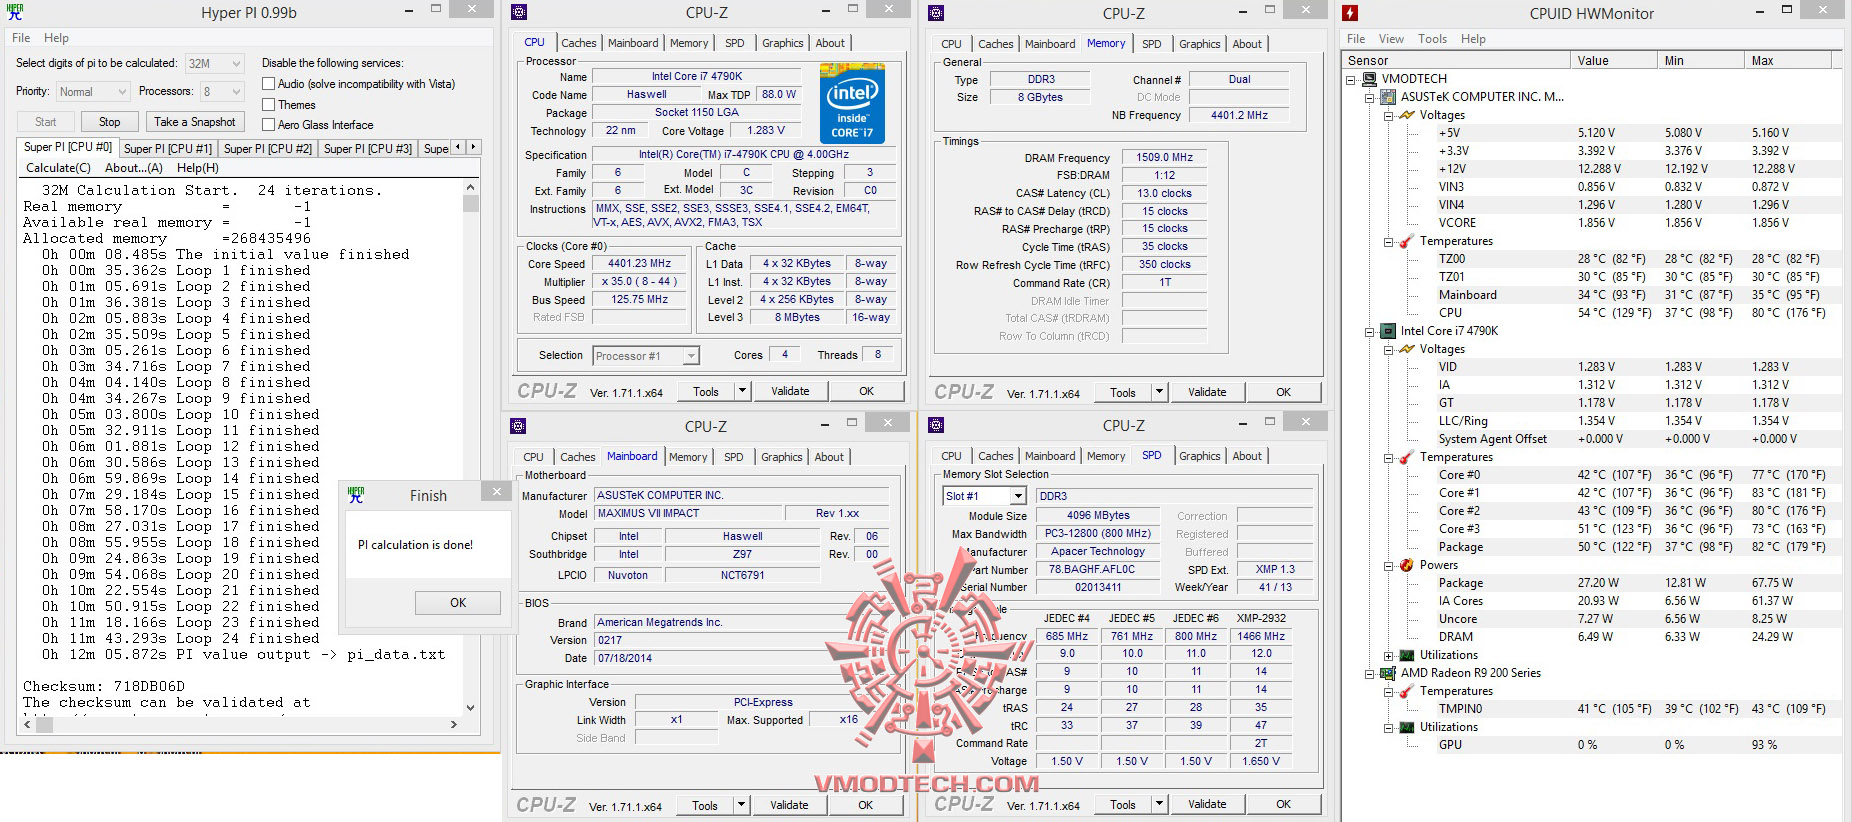Open Caches tab in top-left CPU-Z
The height and width of the screenshot is (822, 1852).
tap(578, 43)
